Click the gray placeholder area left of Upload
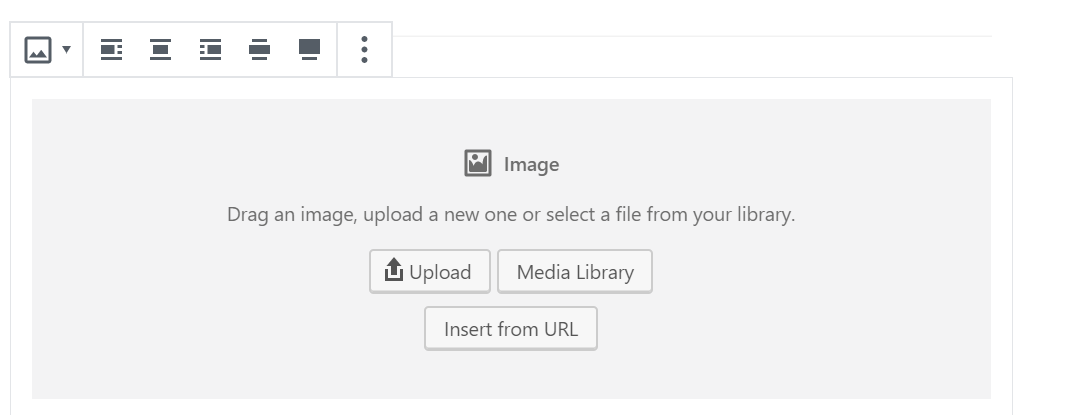The height and width of the screenshot is (415, 1079). (200, 271)
